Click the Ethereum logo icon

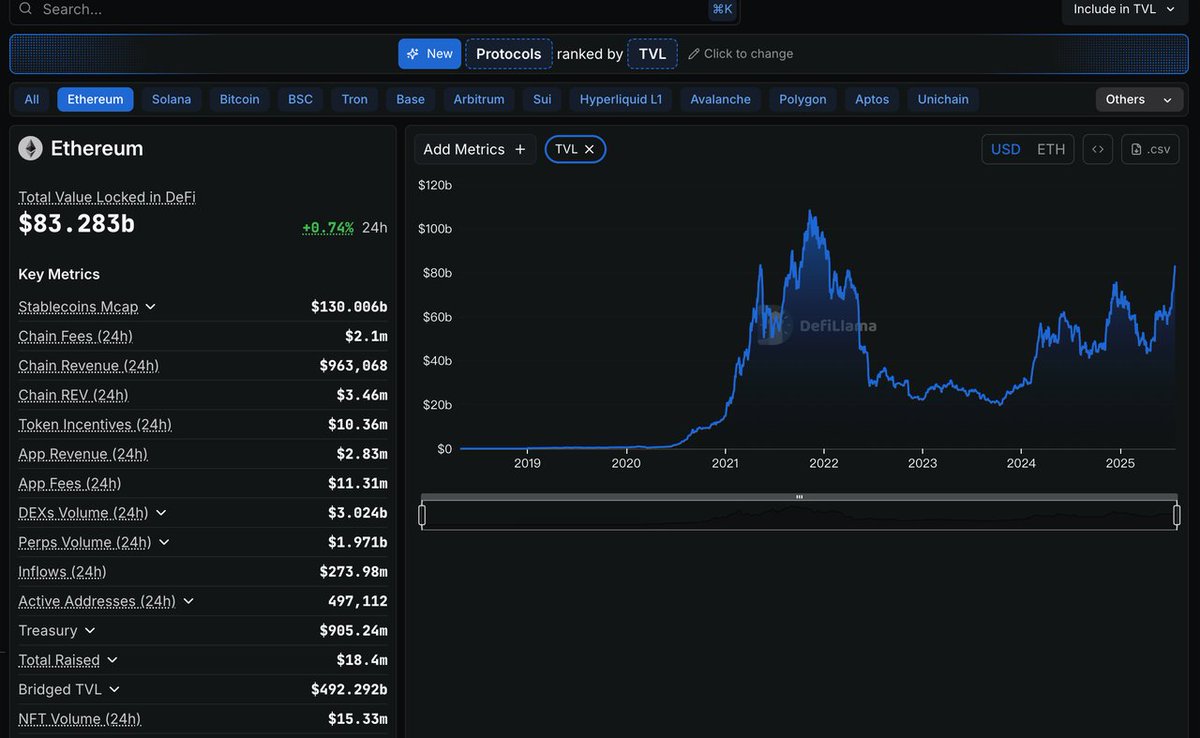[x=30, y=148]
